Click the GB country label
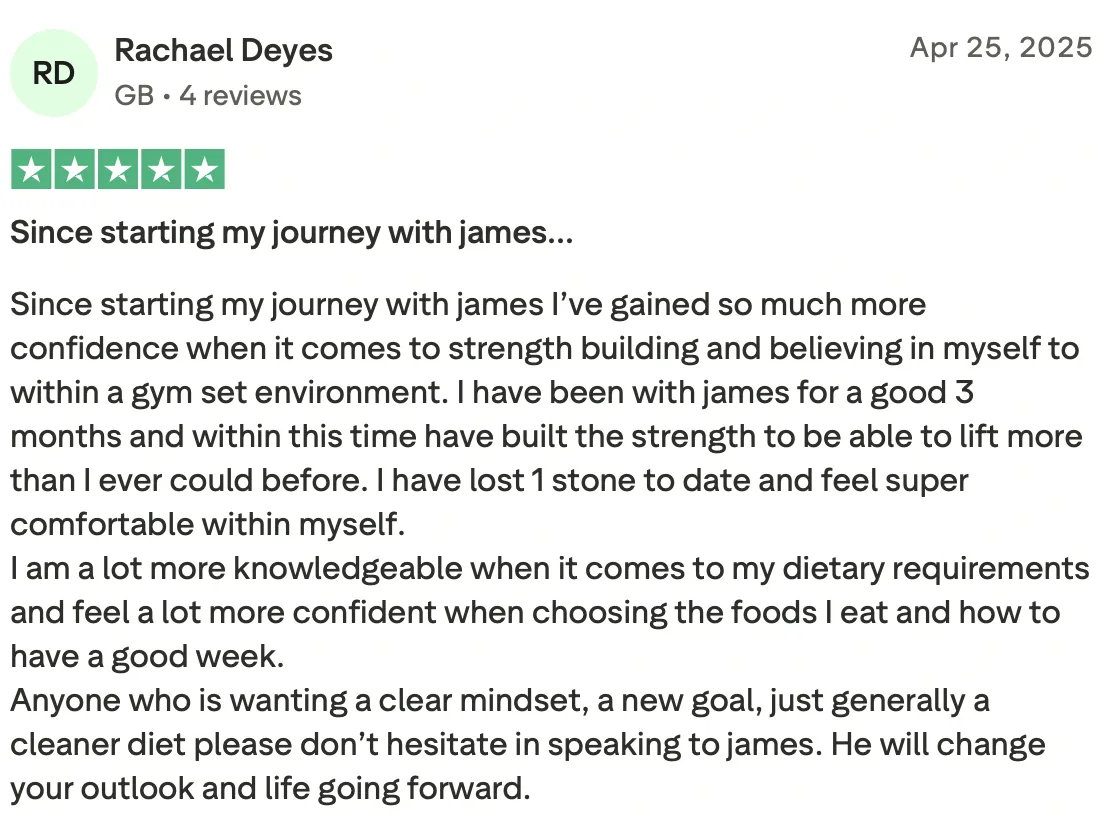This screenshot has height=816, width=1108. pos(134,95)
